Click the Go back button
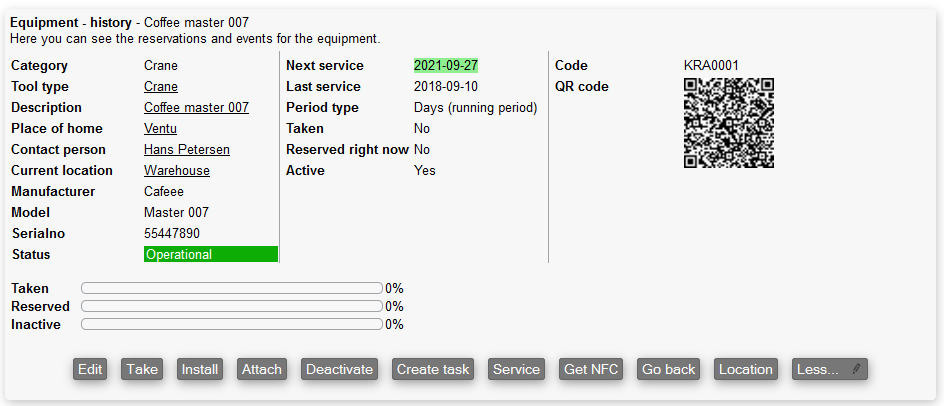 668,369
